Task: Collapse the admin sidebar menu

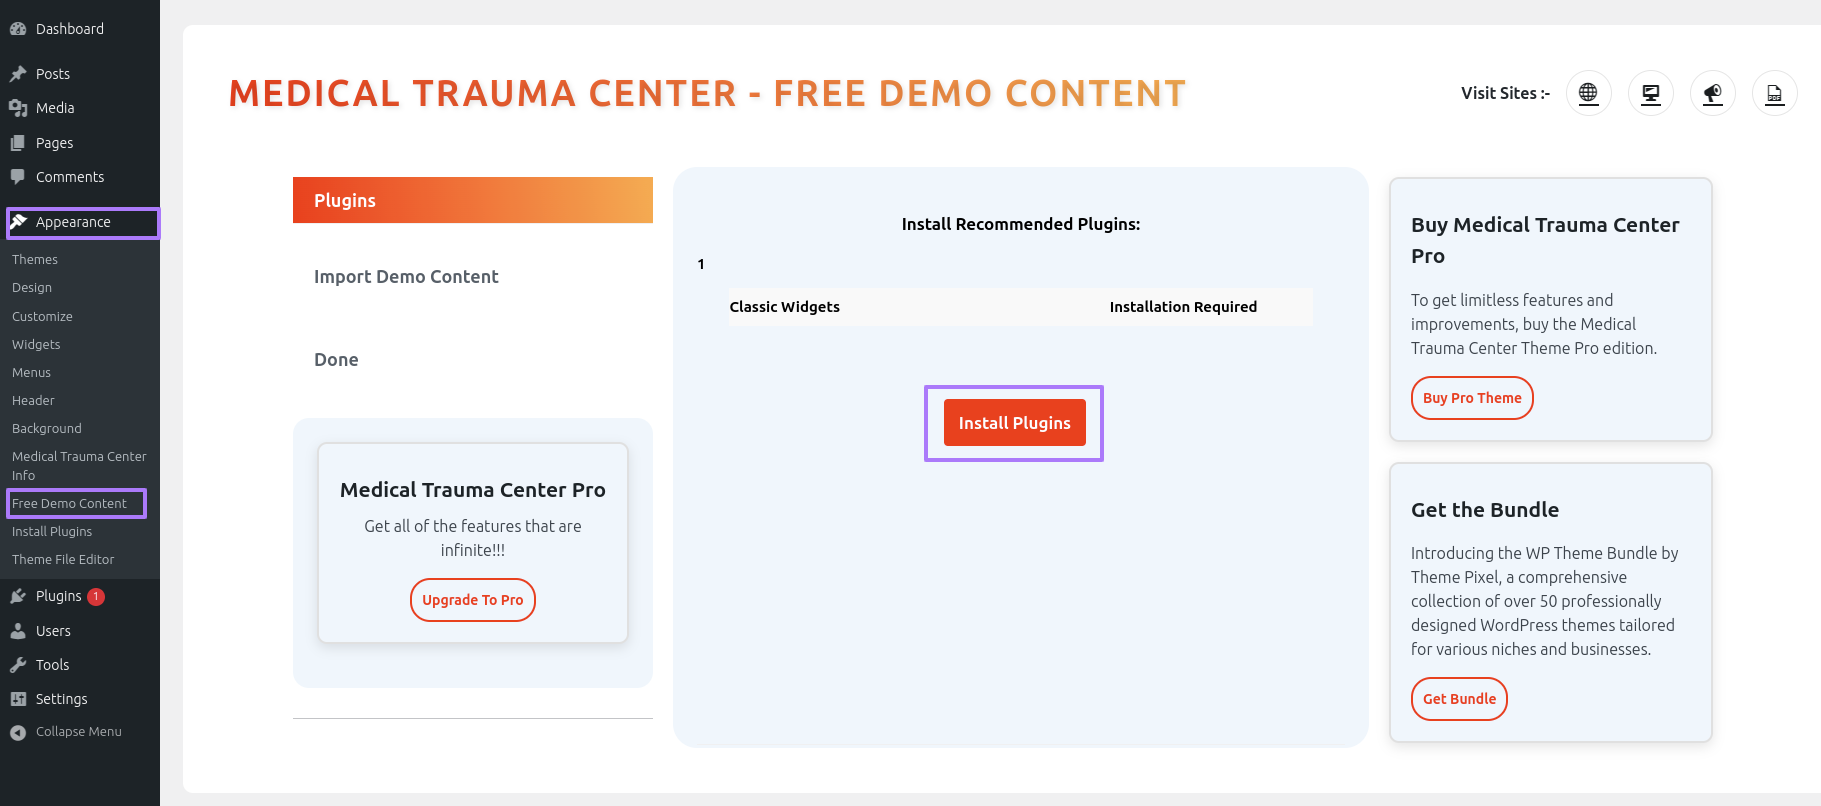Action: pyautogui.click(x=66, y=732)
